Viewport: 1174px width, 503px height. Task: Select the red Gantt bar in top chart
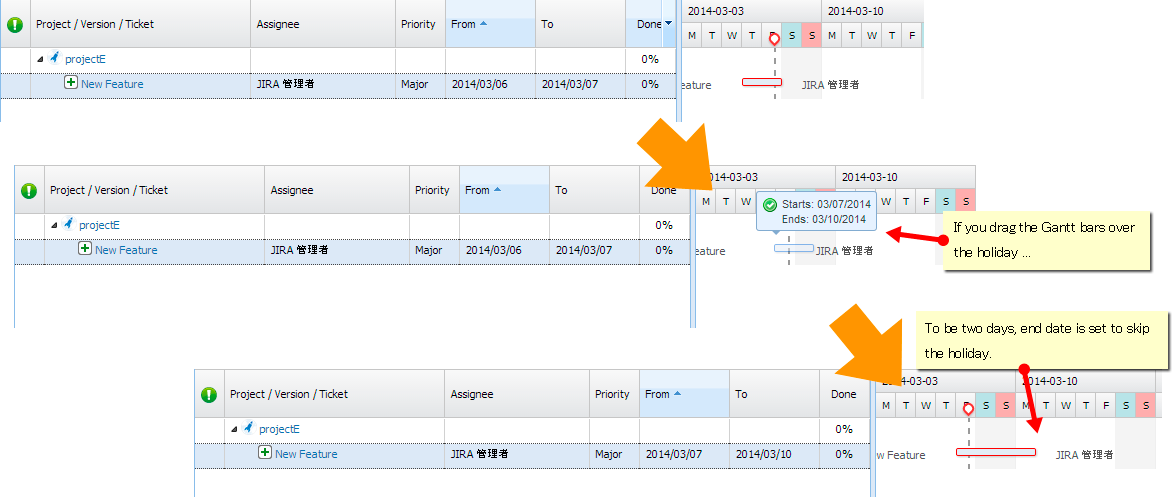coord(761,82)
